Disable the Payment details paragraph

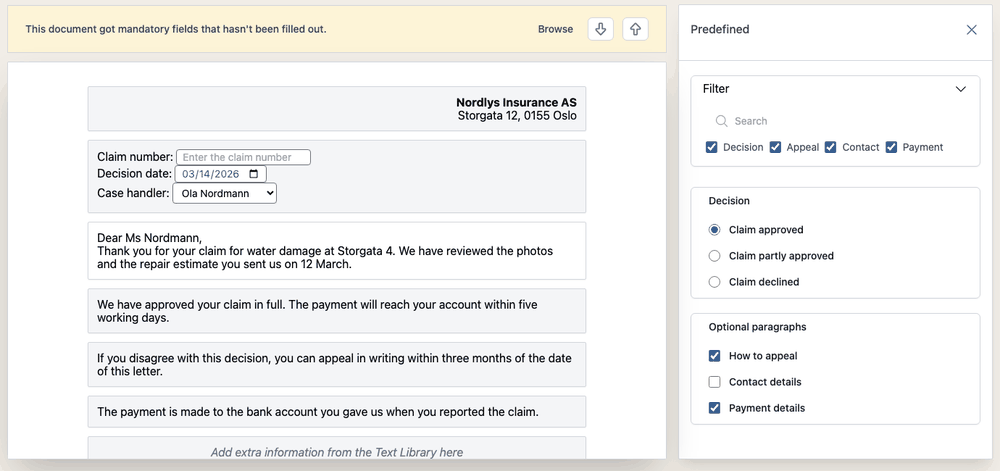[715, 408]
